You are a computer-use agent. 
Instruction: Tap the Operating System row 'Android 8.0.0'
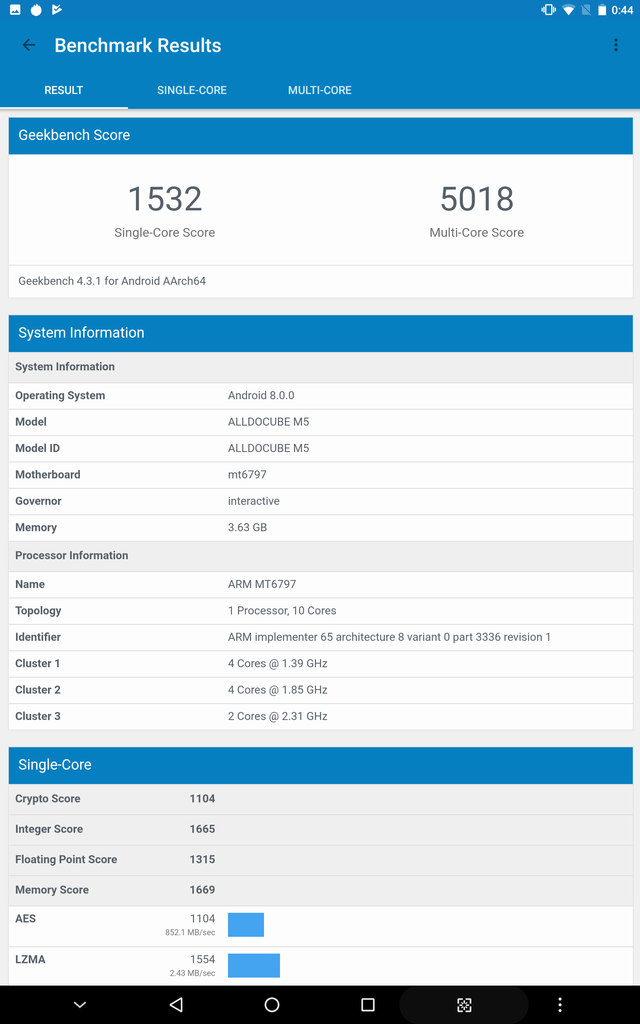point(261,396)
